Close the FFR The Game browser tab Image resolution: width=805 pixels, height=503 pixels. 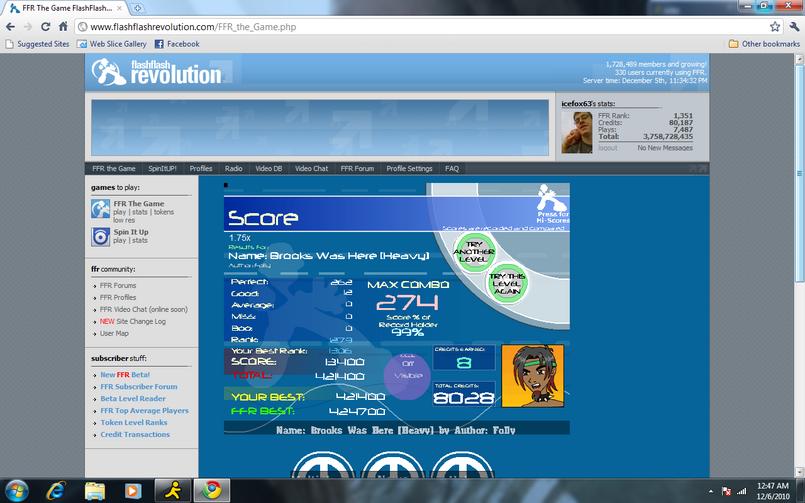(120, 8)
